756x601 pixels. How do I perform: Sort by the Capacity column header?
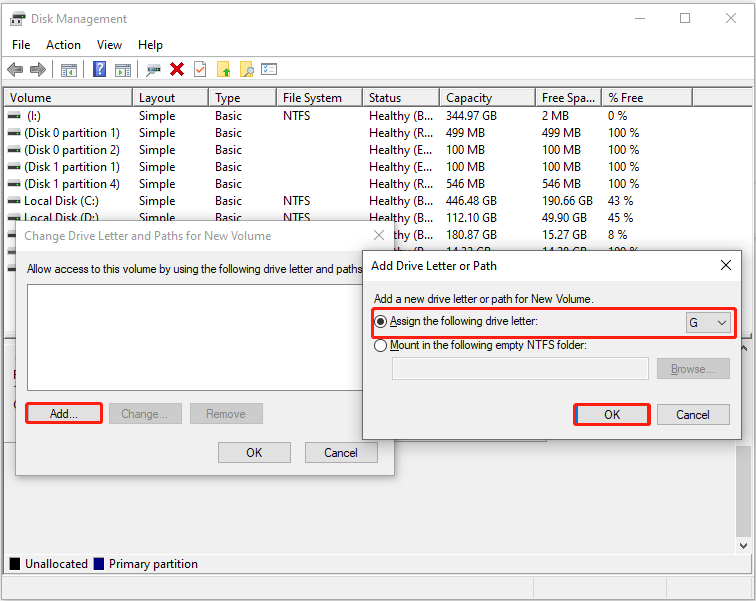click(x=487, y=98)
